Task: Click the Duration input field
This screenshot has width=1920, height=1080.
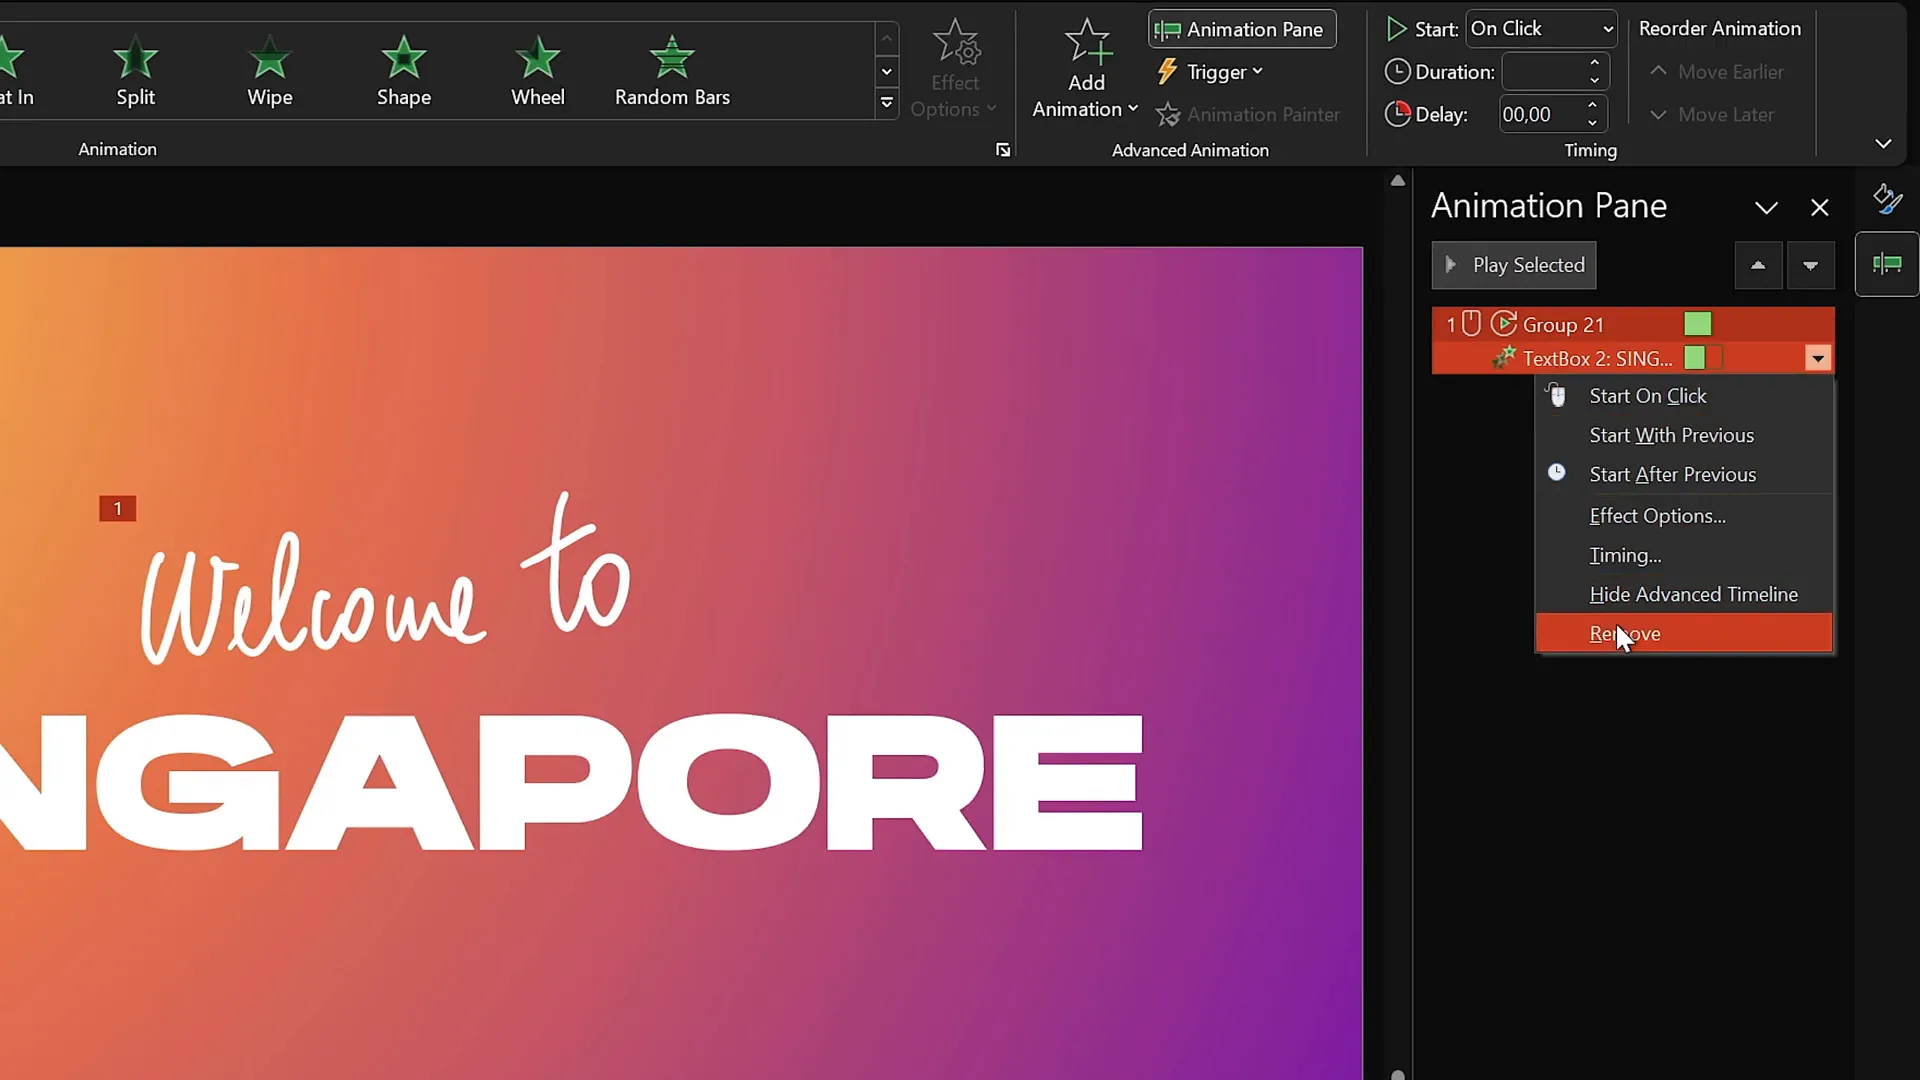Action: 1544,72
